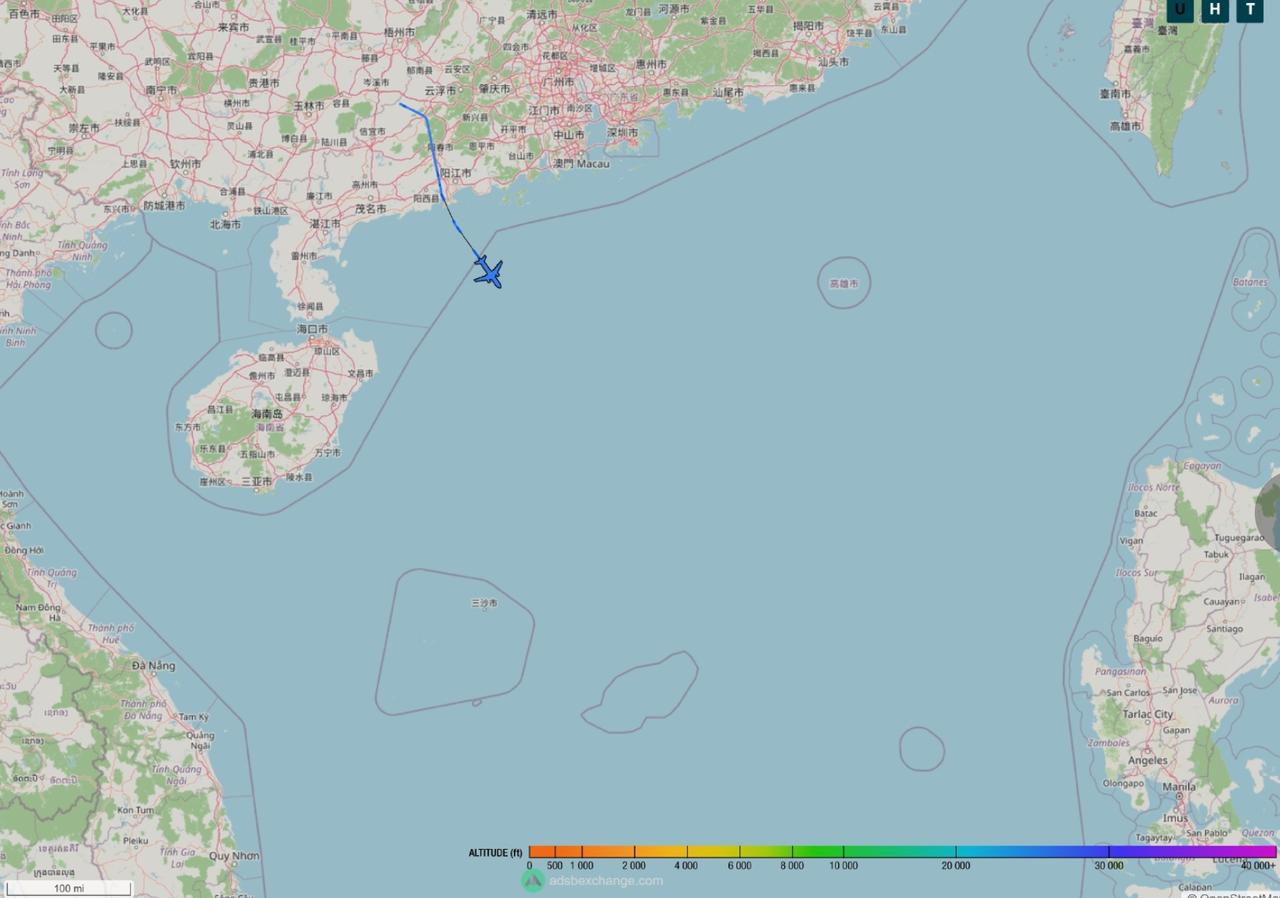Click the U button in top-right corner

[x=1180, y=10]
